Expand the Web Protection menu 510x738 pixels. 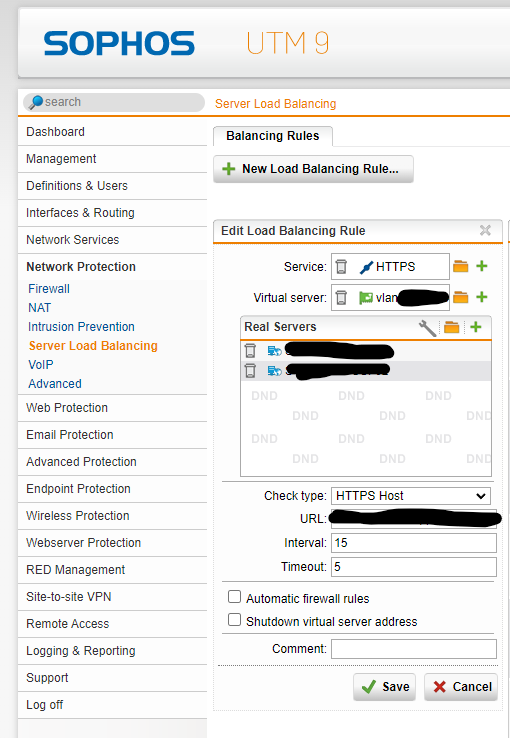pos(112,408)
